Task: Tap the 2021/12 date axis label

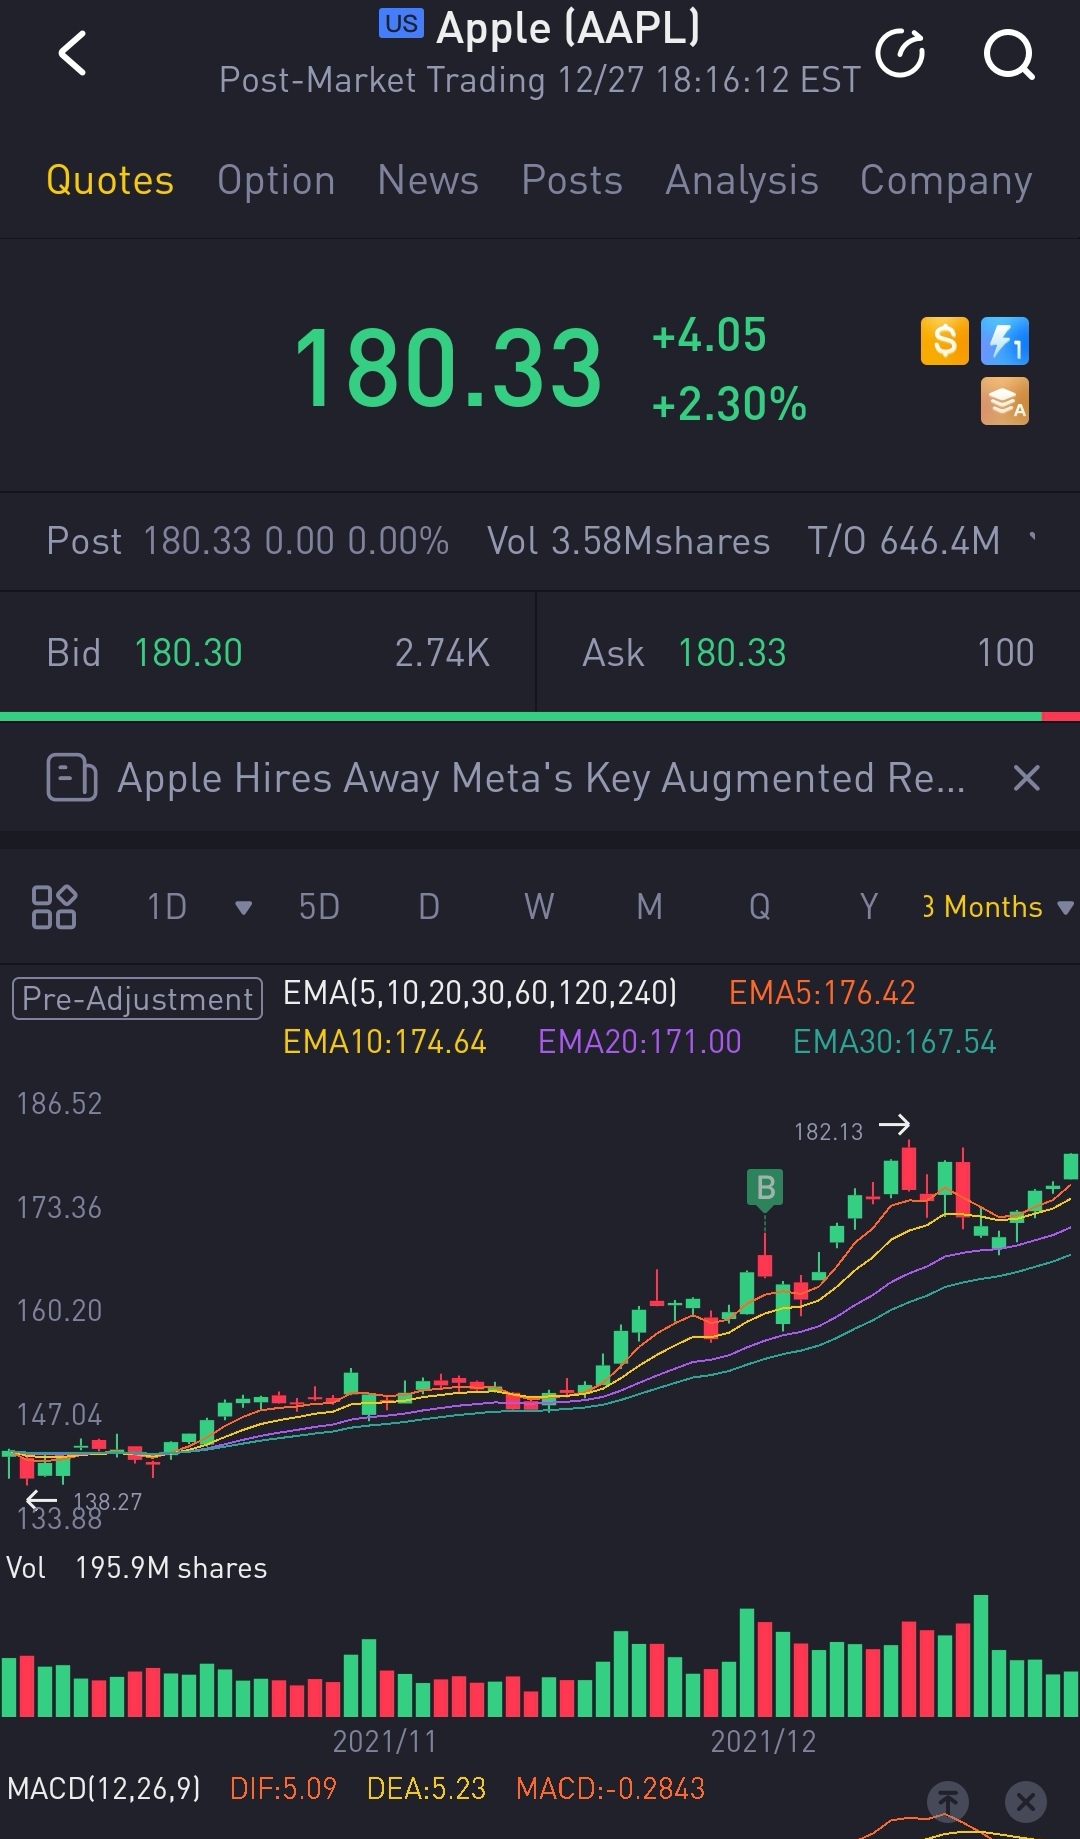Action: pyautogui.click(x=763, y=1742)
